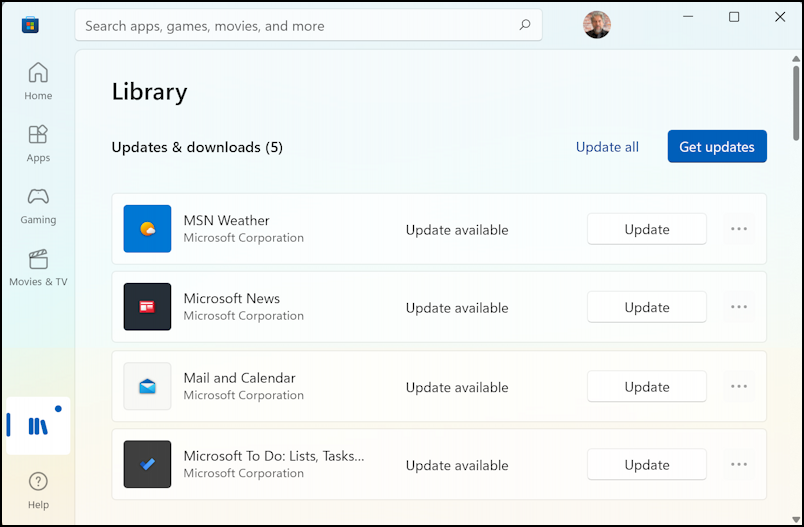Update the Mail and Calendar app
This screenshot has width=804, height=527.
647,386
